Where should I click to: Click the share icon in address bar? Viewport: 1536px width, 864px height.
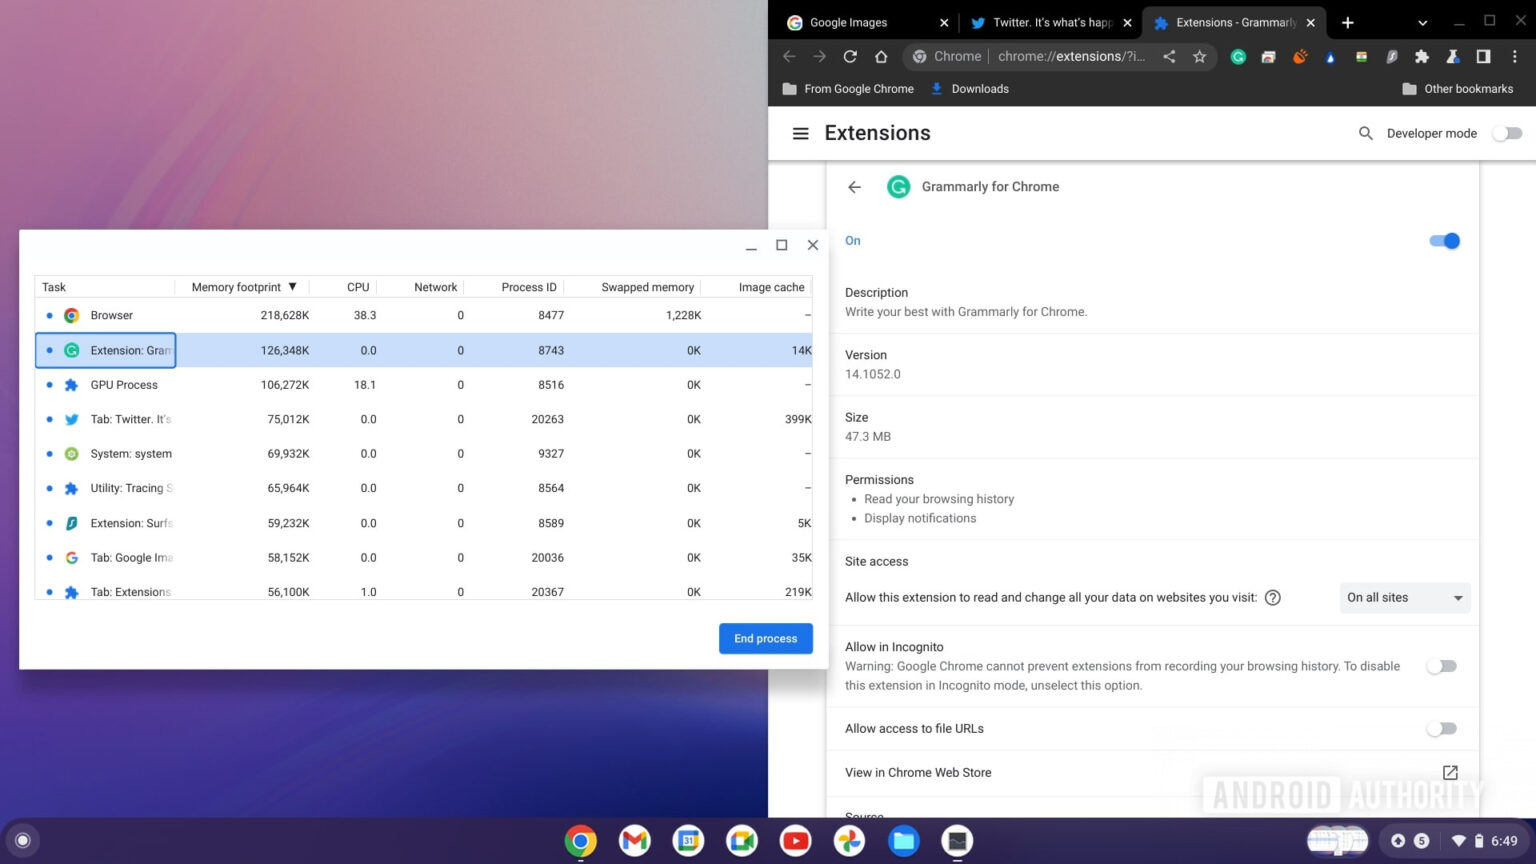[x=1169, y=57]
